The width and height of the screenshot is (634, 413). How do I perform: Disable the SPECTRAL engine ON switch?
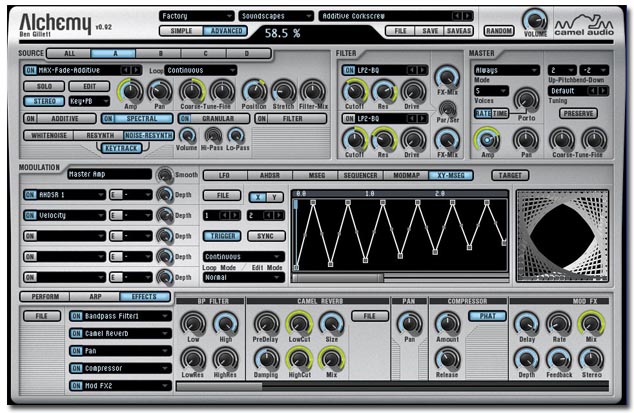(x=108, y=119)
